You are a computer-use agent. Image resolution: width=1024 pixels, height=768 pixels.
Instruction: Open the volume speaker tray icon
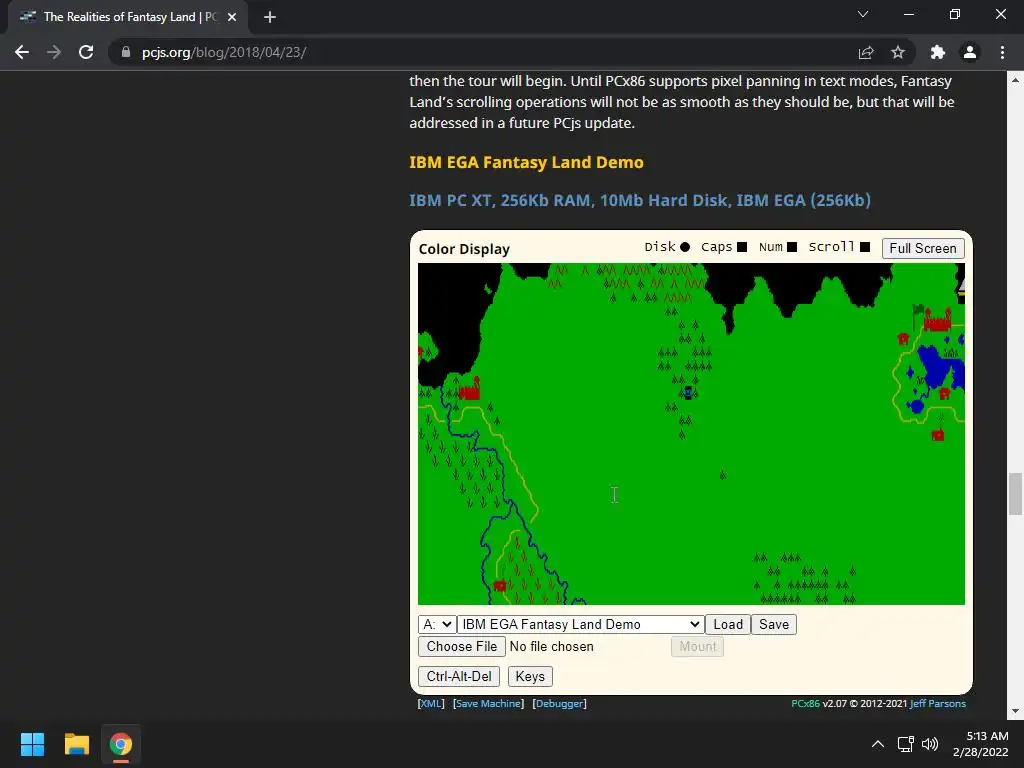[930, 744]
